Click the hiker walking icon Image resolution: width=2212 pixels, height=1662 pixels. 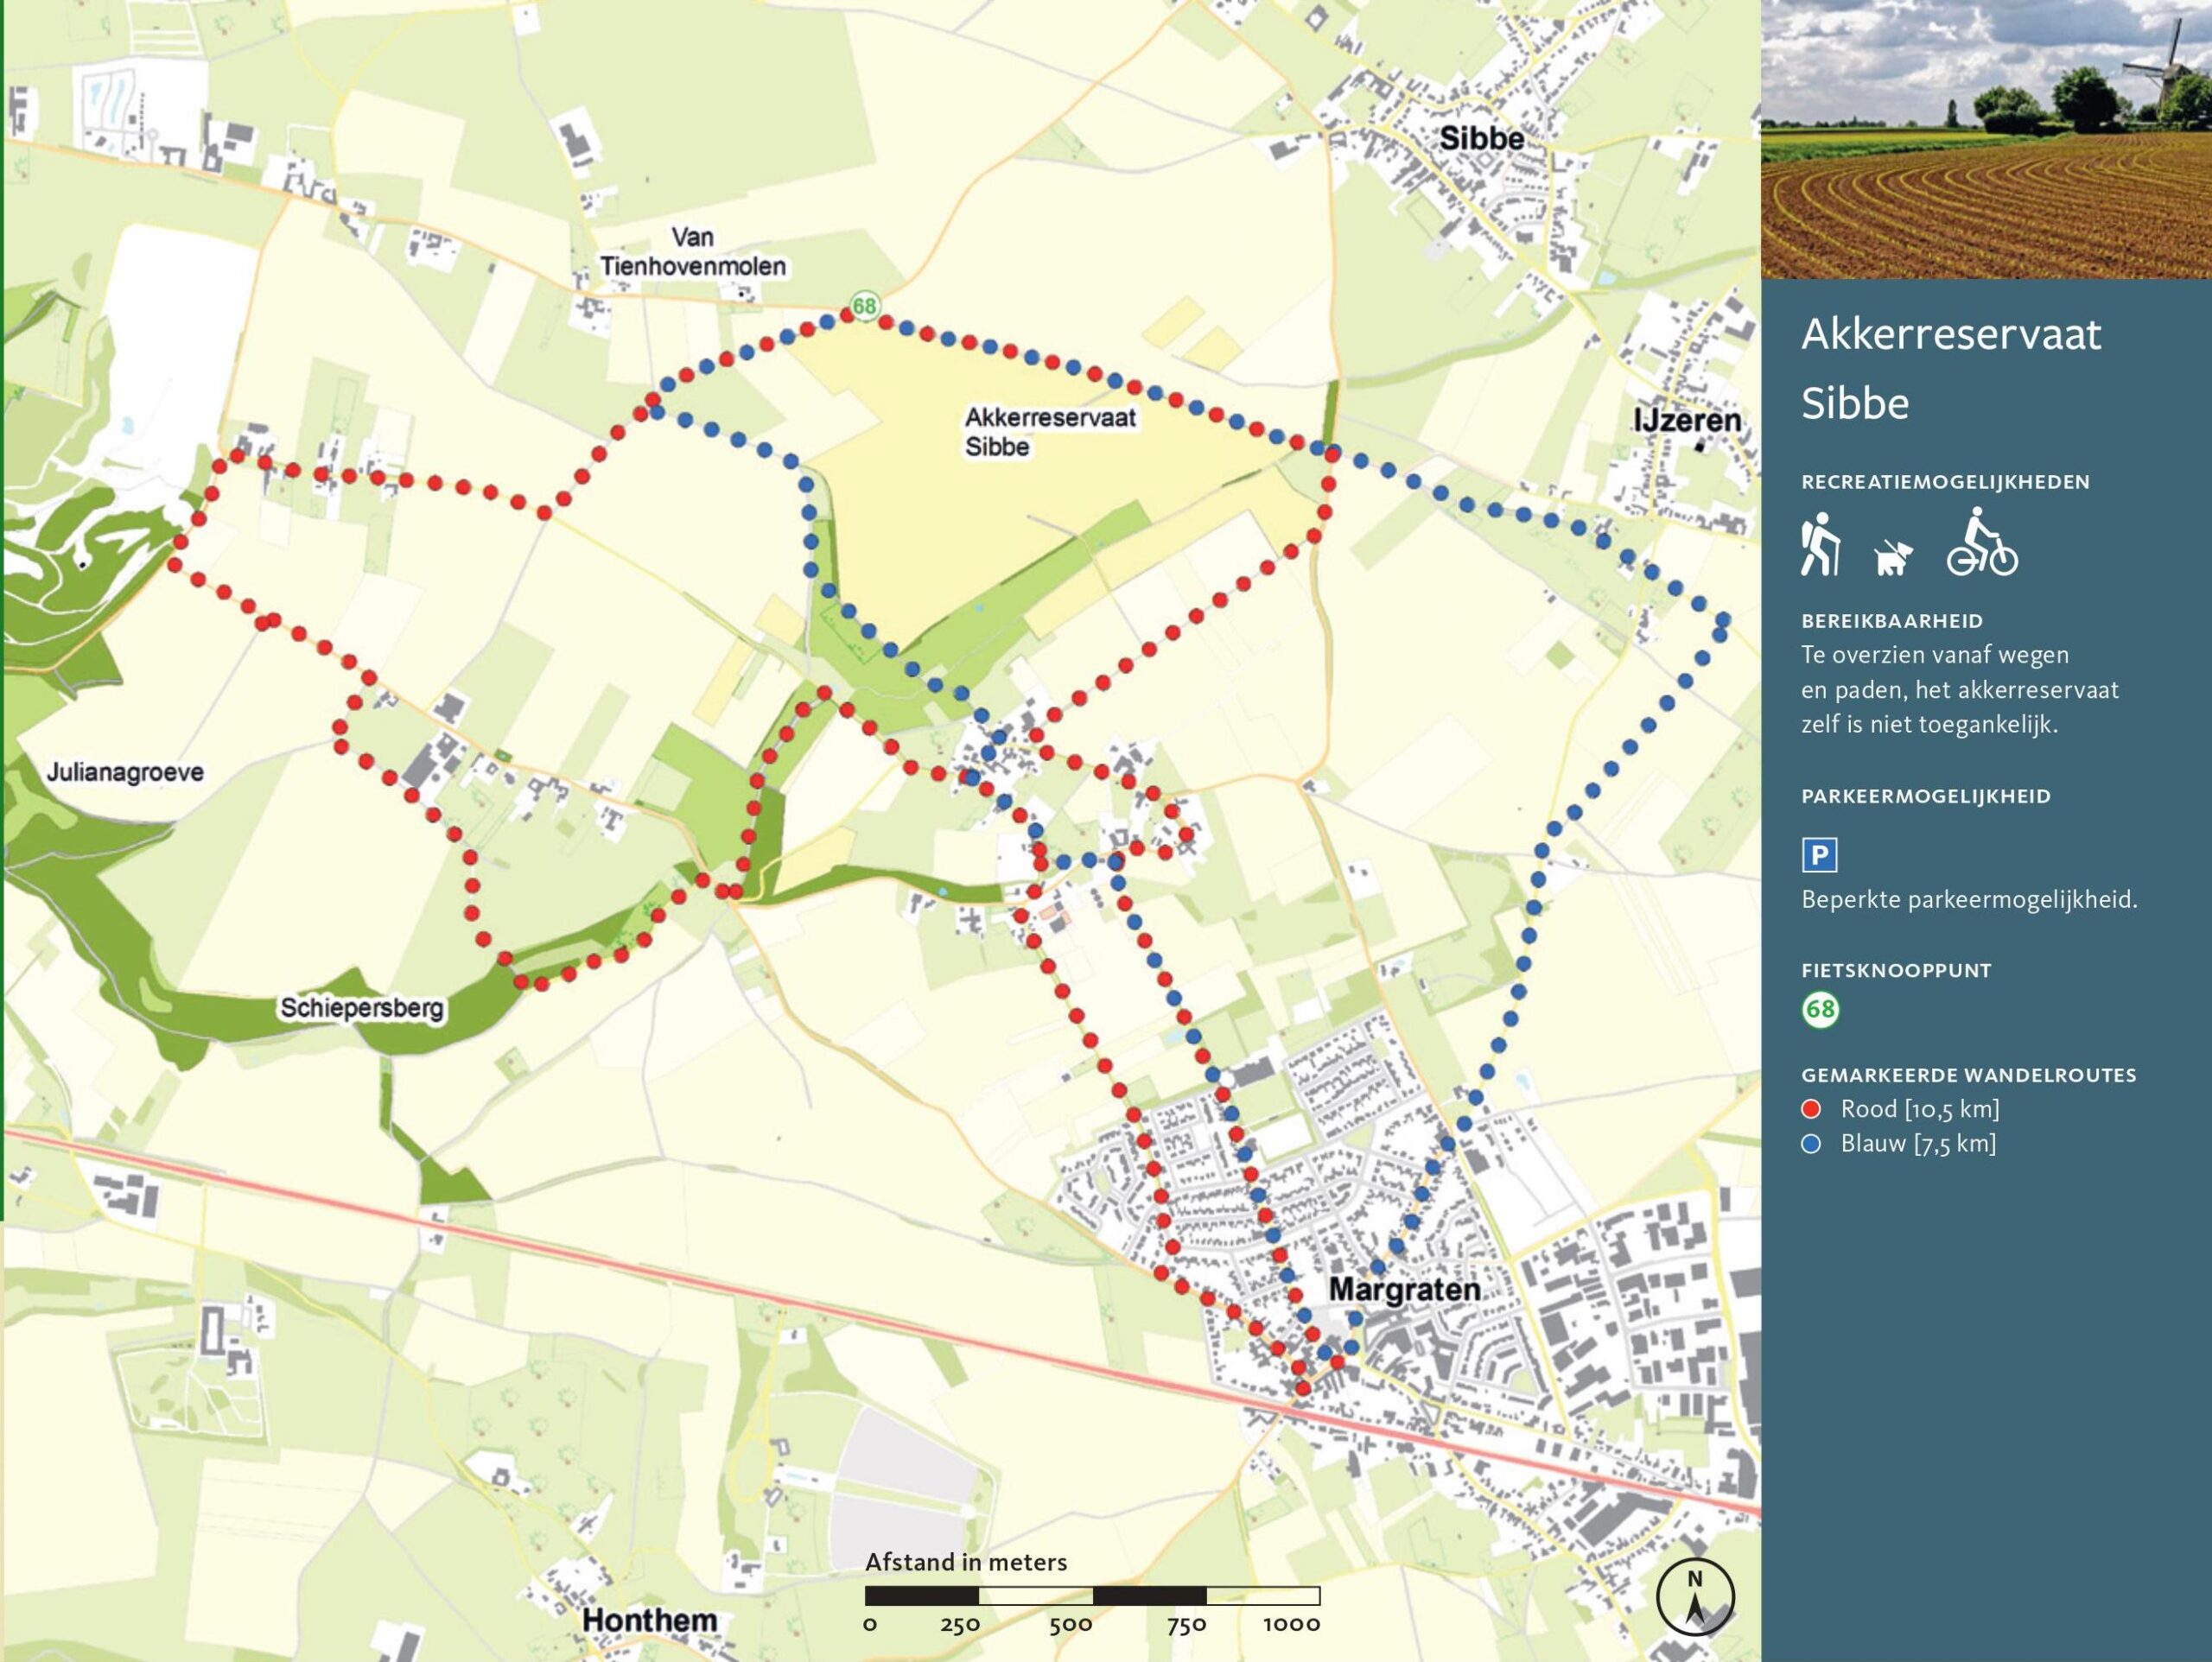point(1820,544)
